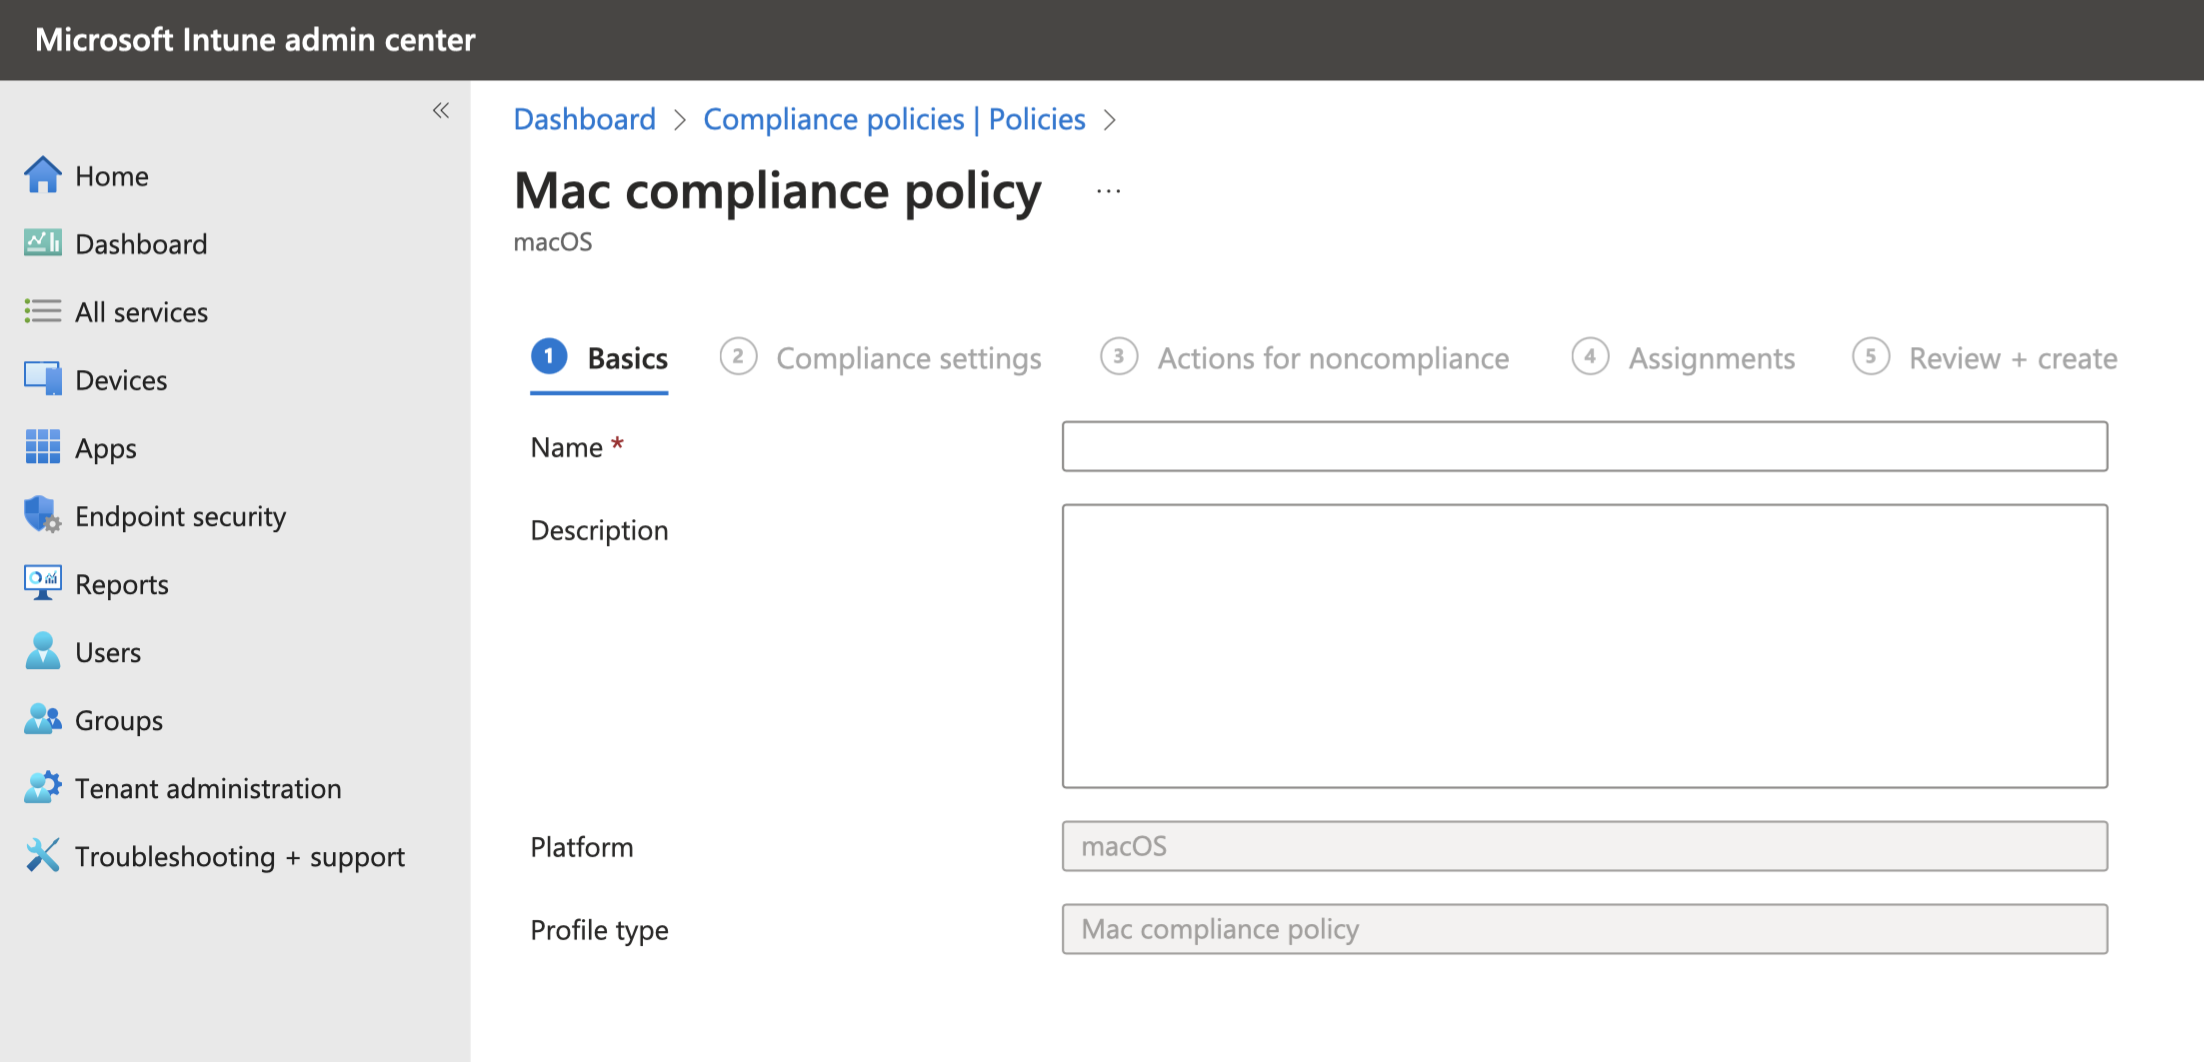
Task: Click the Home icon in sidebar
Action: [x=42, y=175]
